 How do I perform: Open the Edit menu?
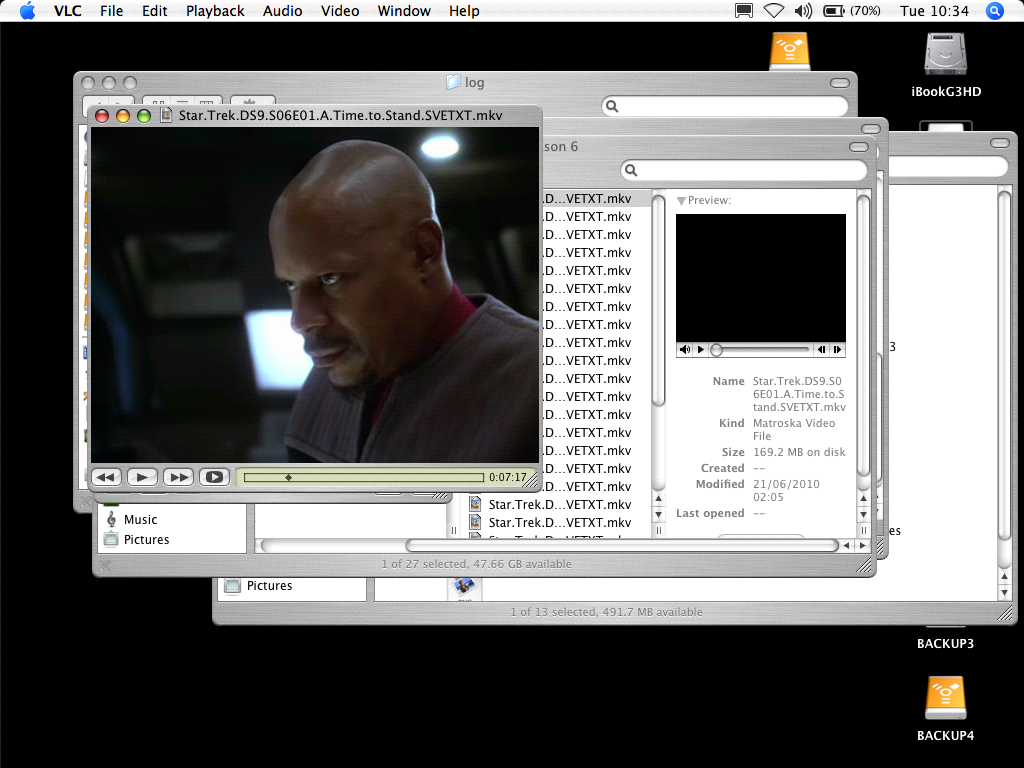click(x=155, y=11)
